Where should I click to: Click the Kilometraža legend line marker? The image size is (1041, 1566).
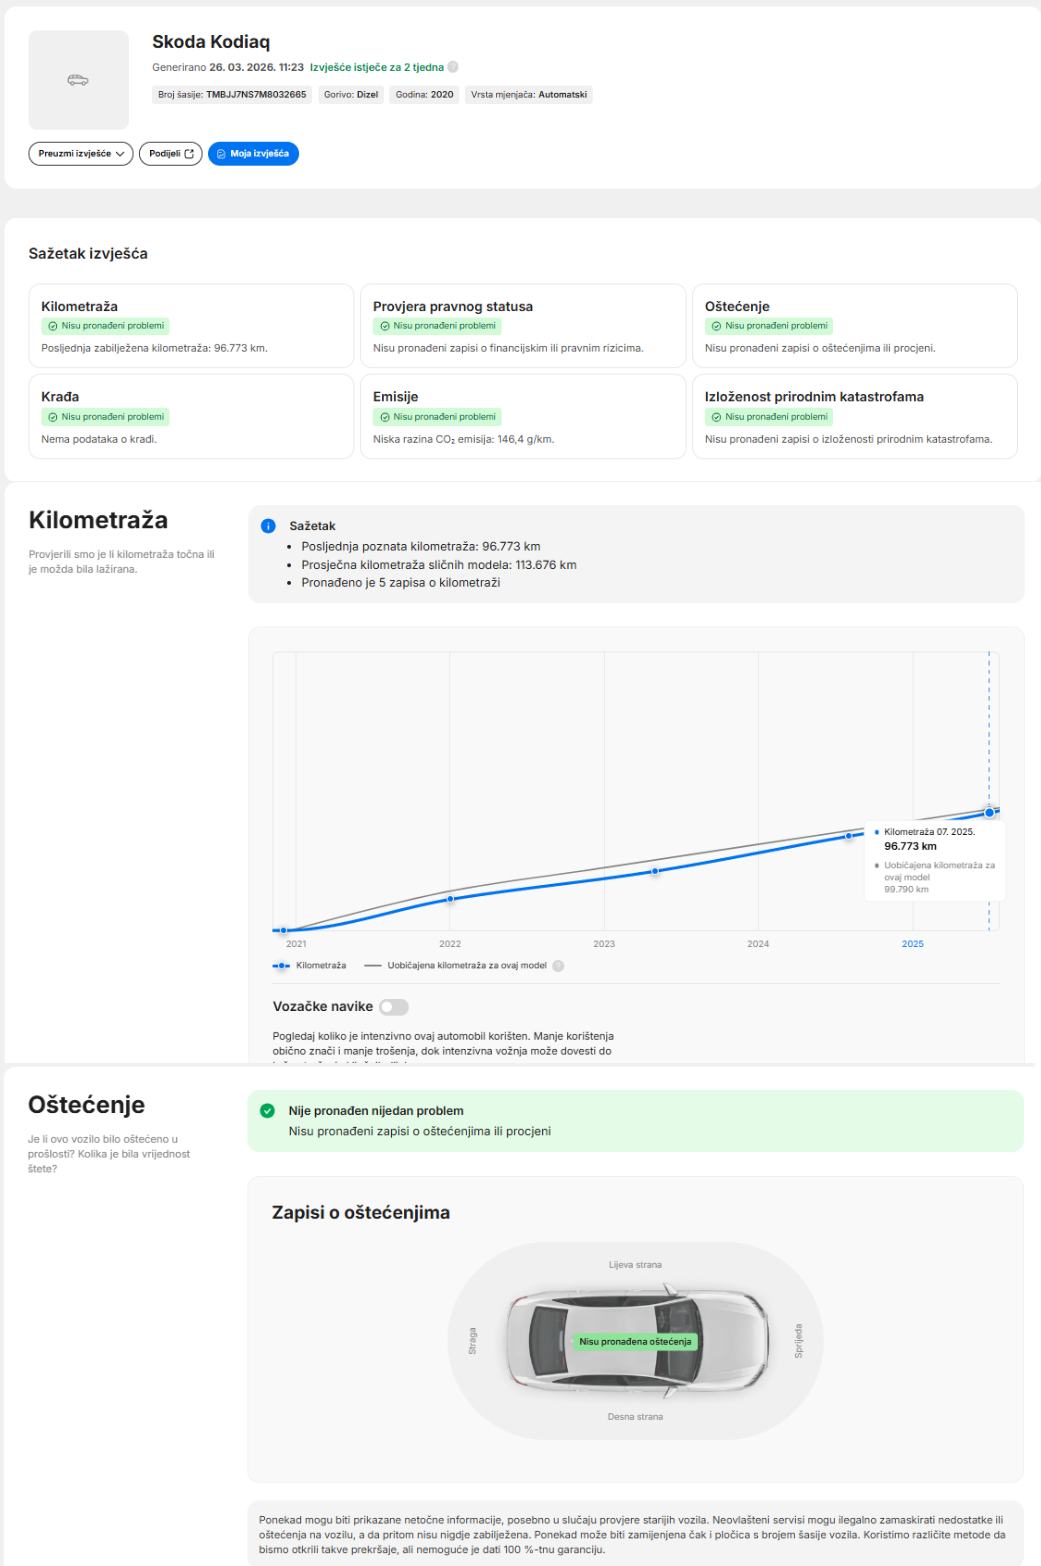click(282, 966)
